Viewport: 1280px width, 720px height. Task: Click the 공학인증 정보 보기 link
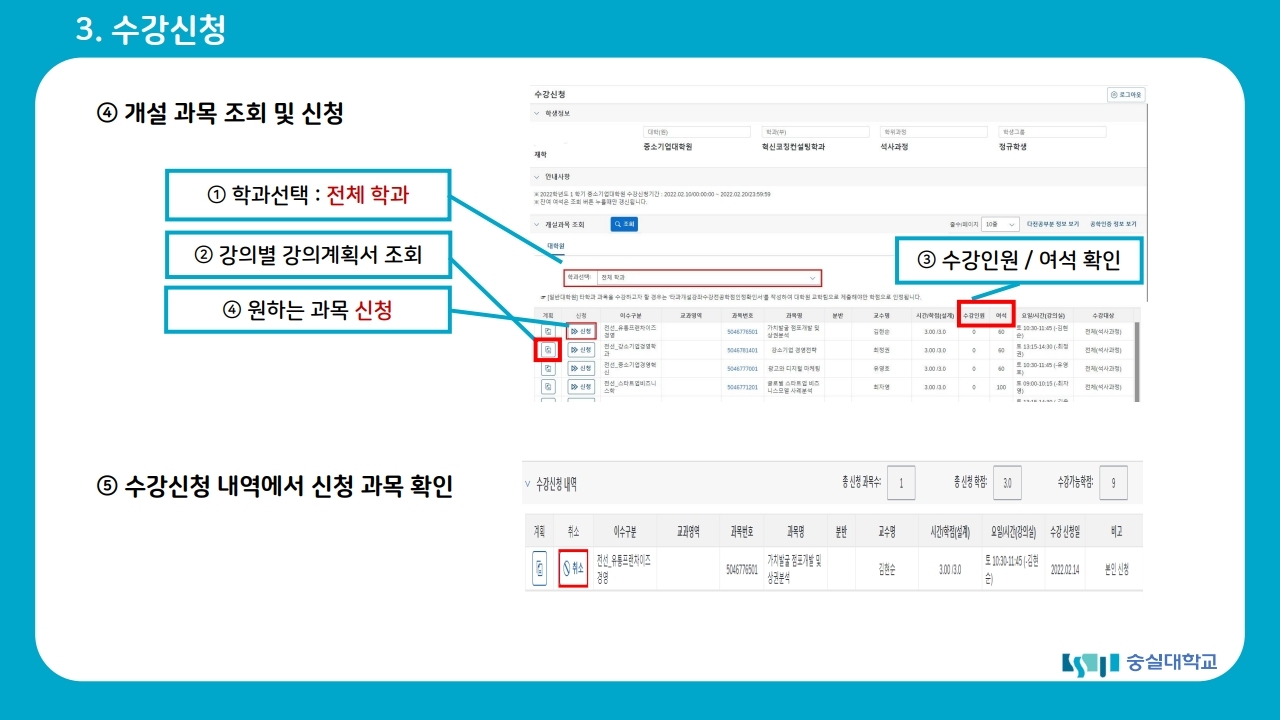(x=1115, y=225)
